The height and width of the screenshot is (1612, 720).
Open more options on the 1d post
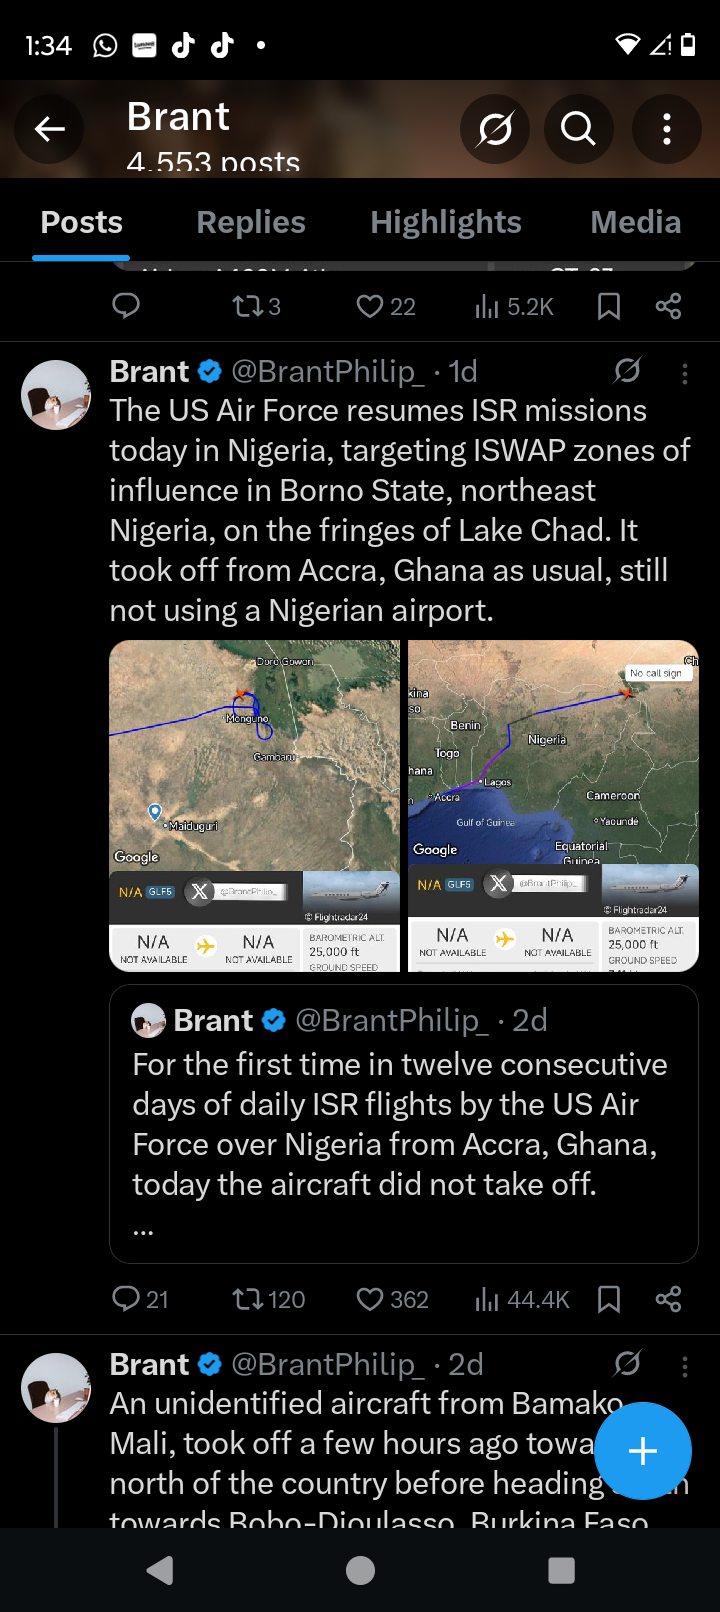[x=685, y=374]
